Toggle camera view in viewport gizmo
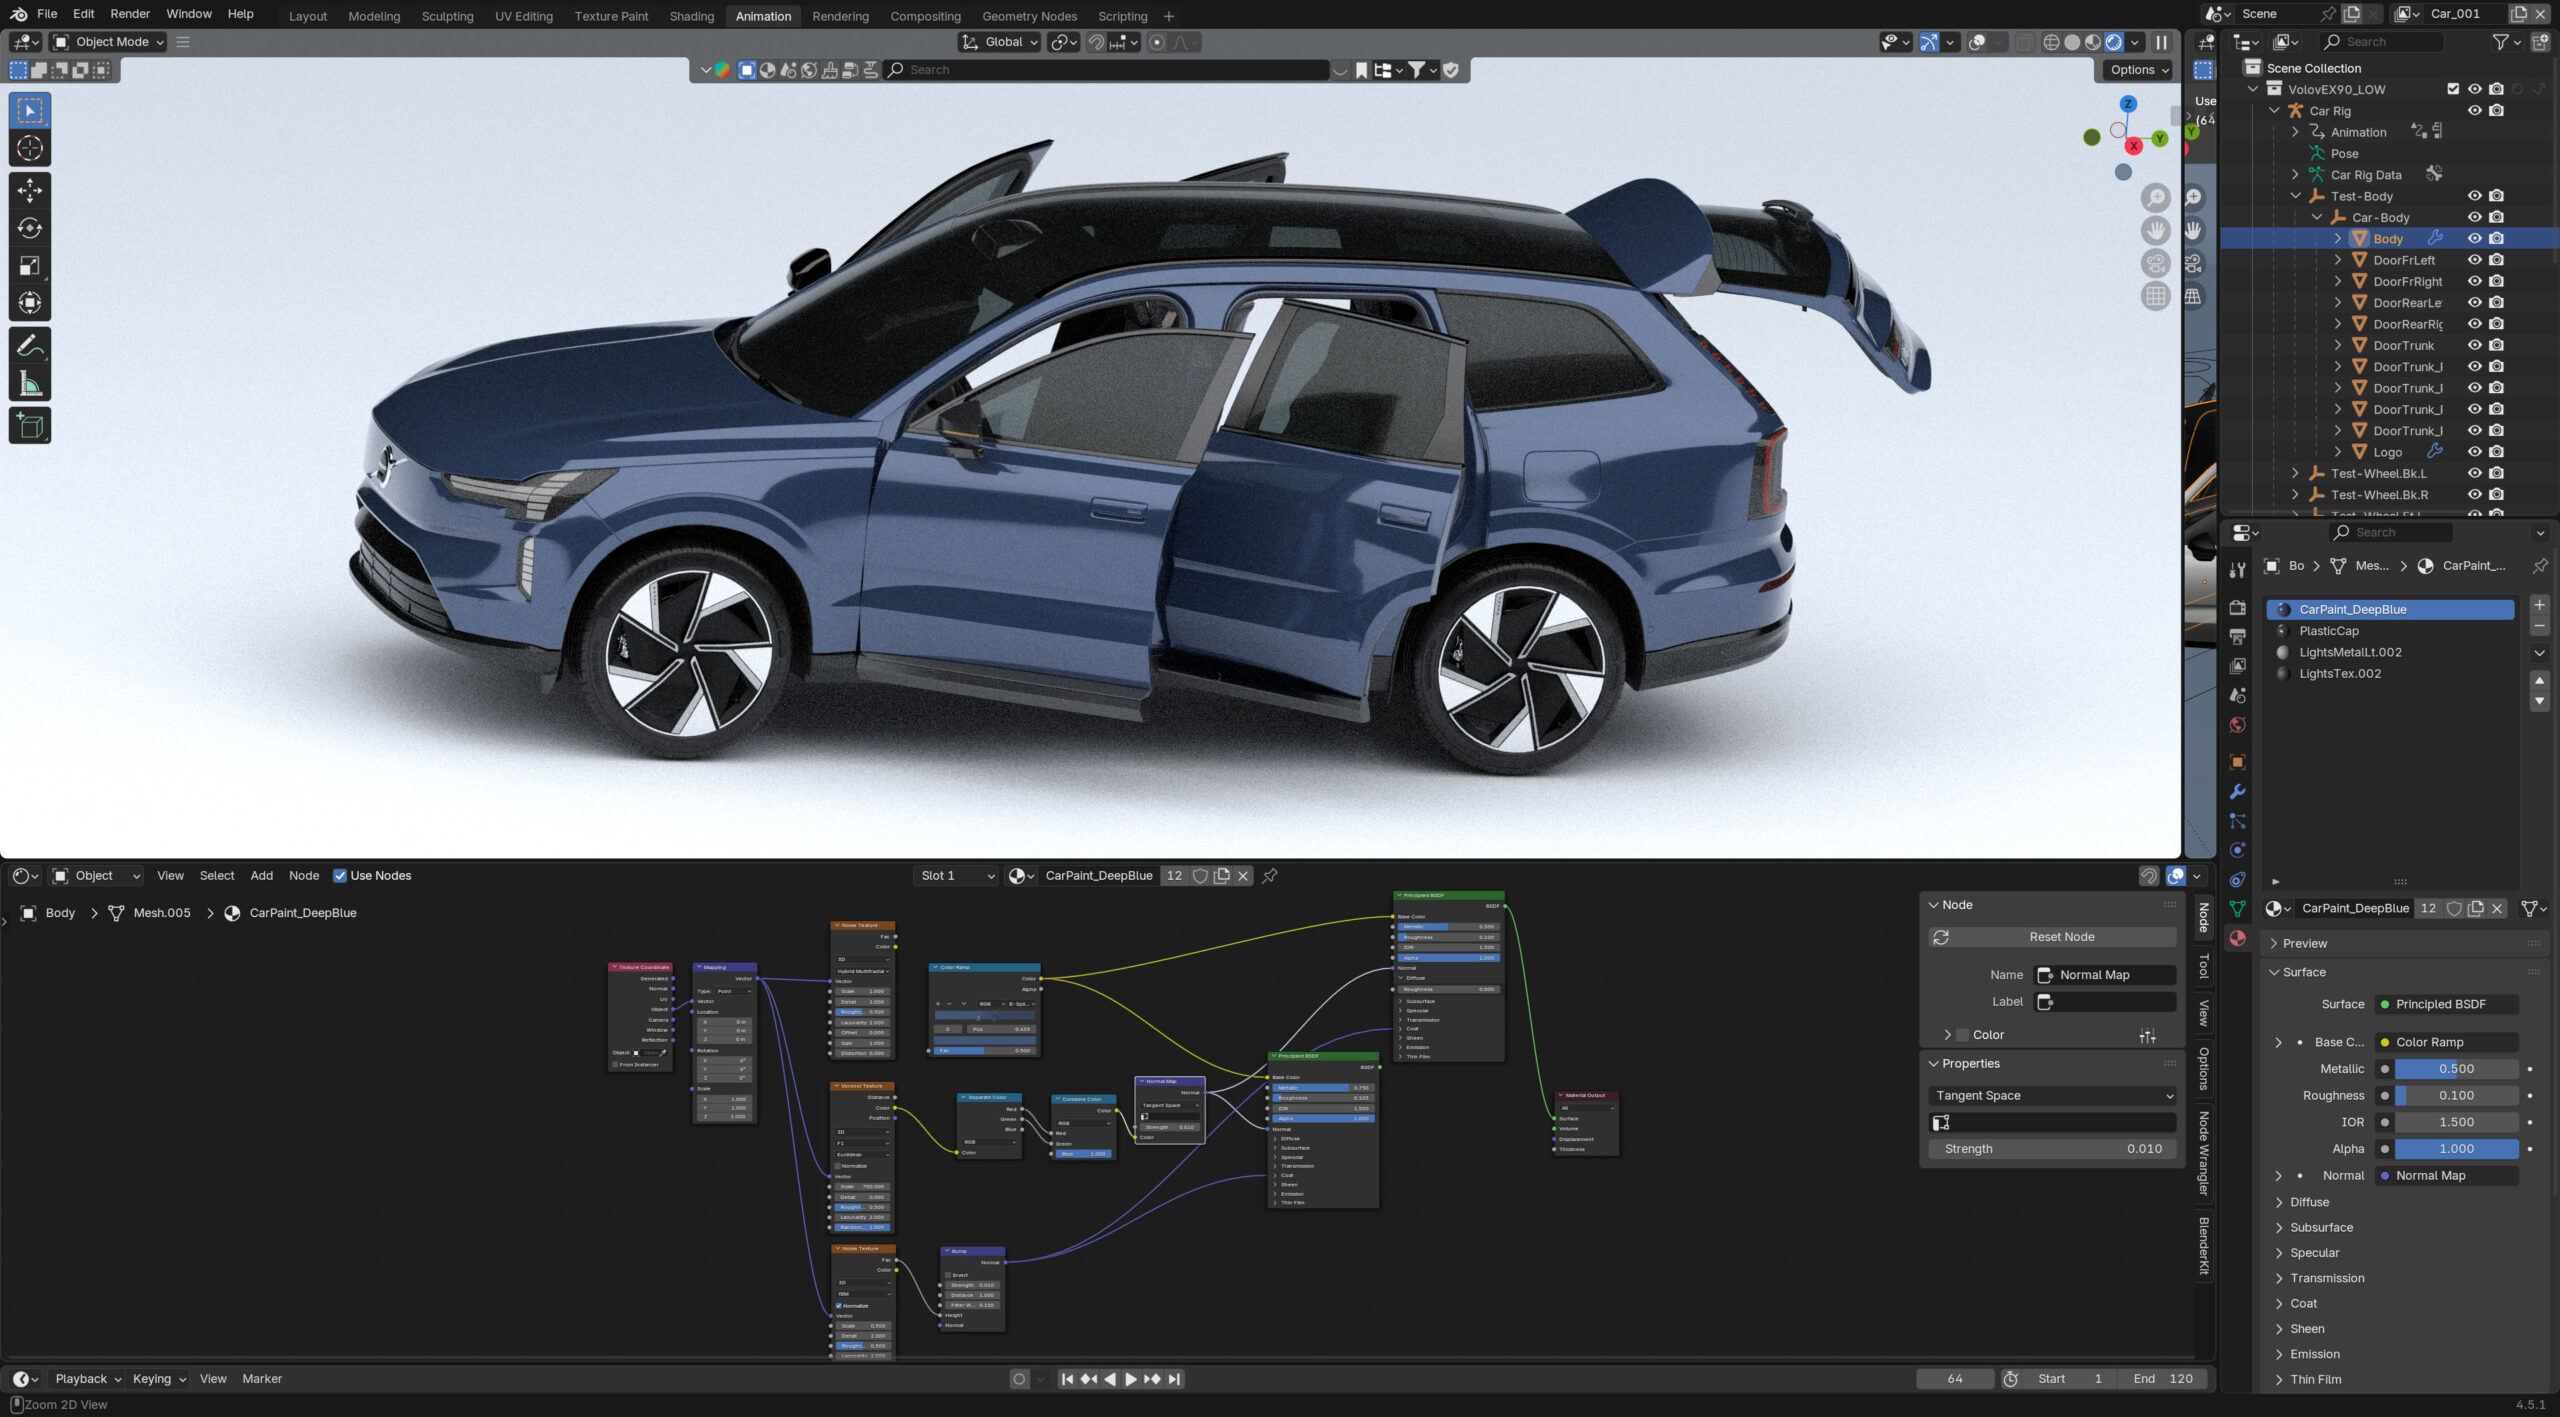Viewport: 2560px width, 1417px height. [x=2156, y=263]
